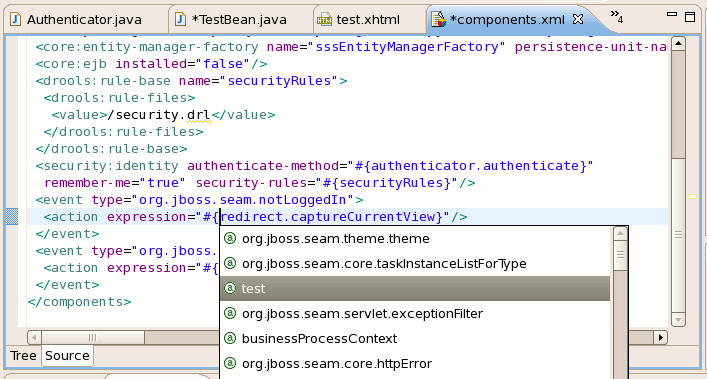707x379 pixels.
Task: Click the suggestion list scrollbar thumb
Action: (x=620, y=255)
